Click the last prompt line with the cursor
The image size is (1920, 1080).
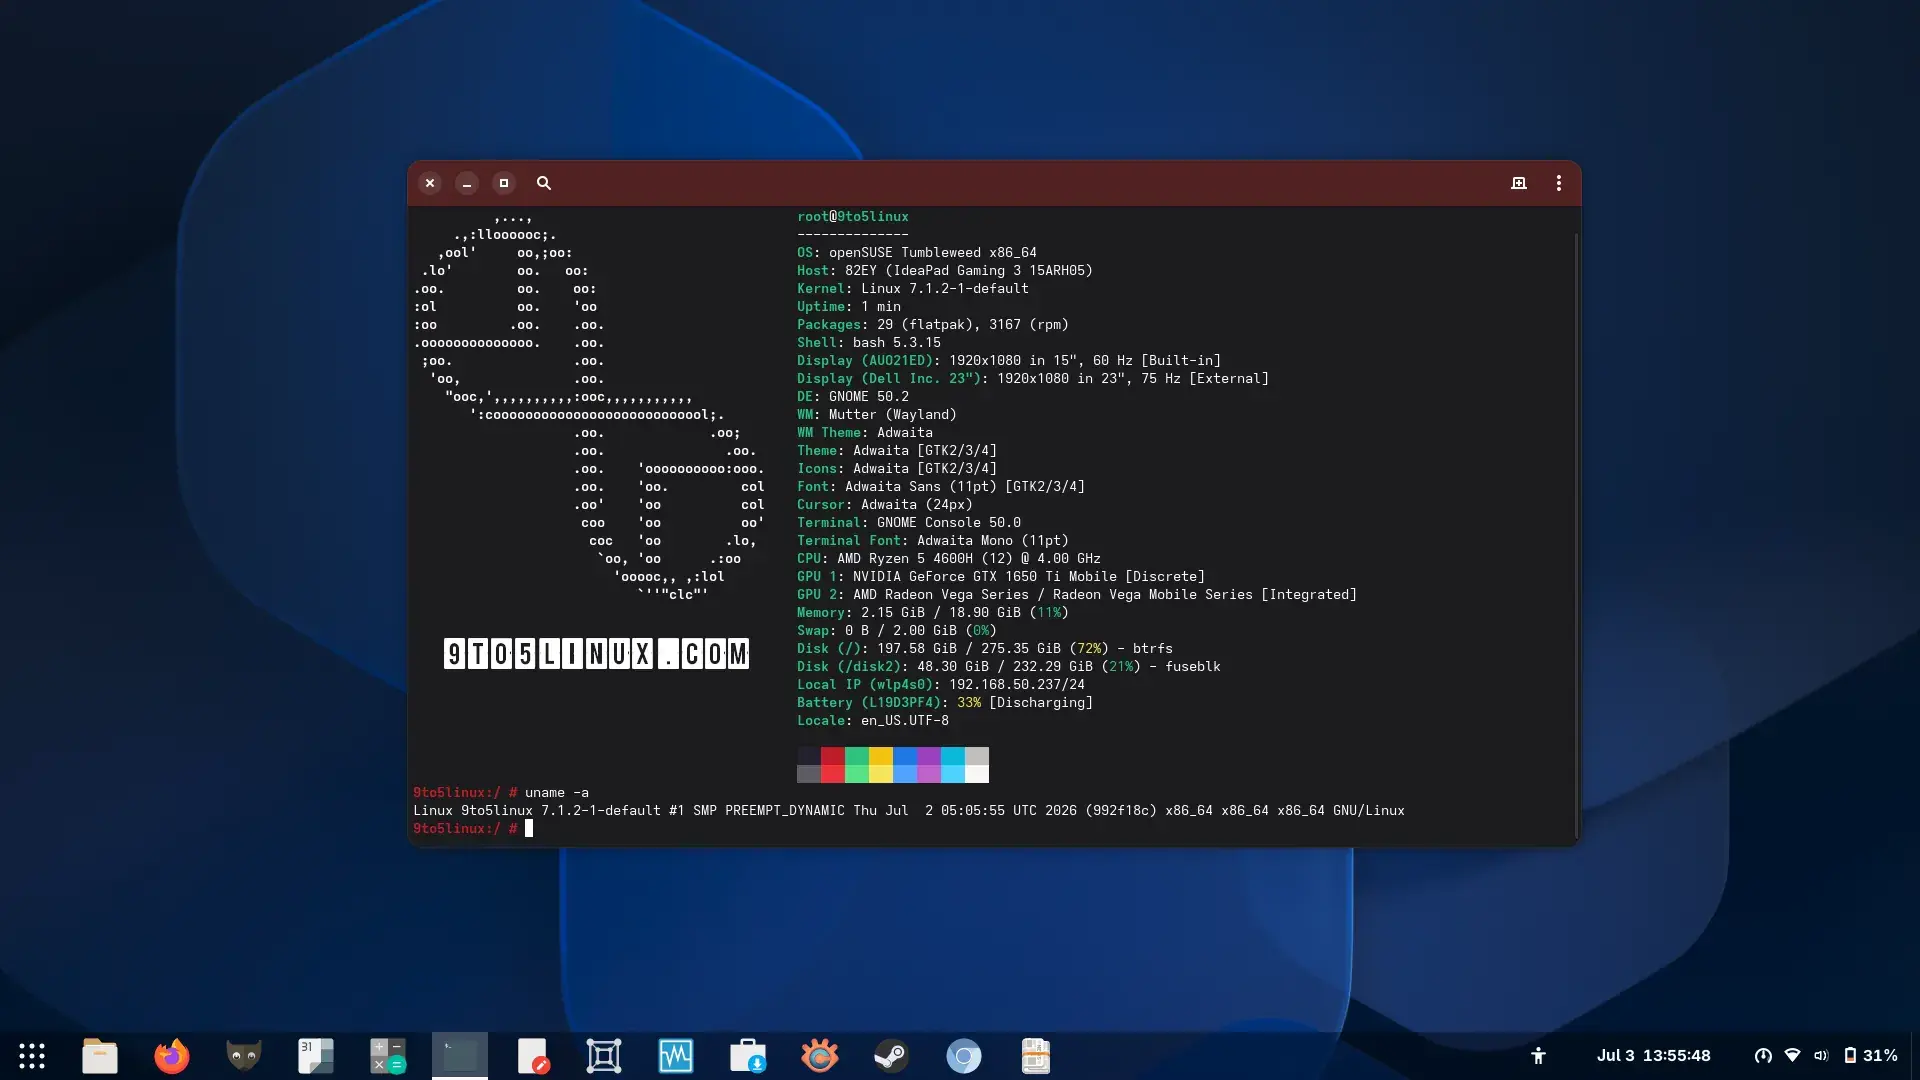coord(473,829)
